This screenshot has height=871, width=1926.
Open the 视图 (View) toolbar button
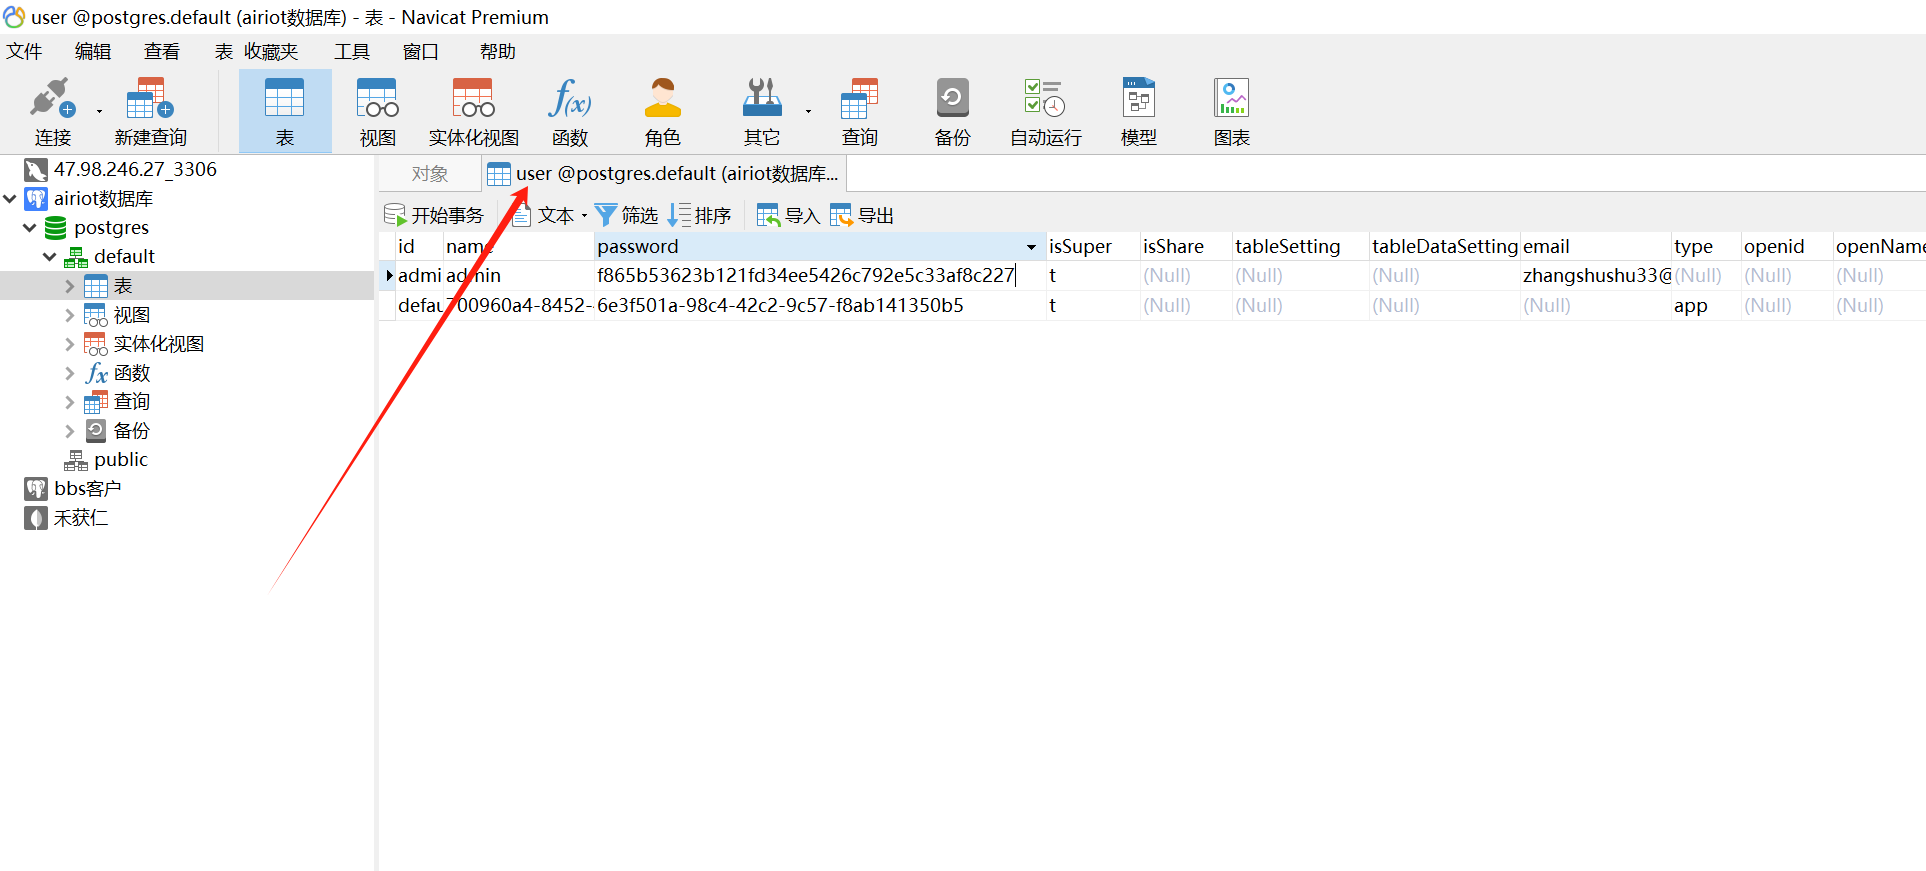pos(377,111)
